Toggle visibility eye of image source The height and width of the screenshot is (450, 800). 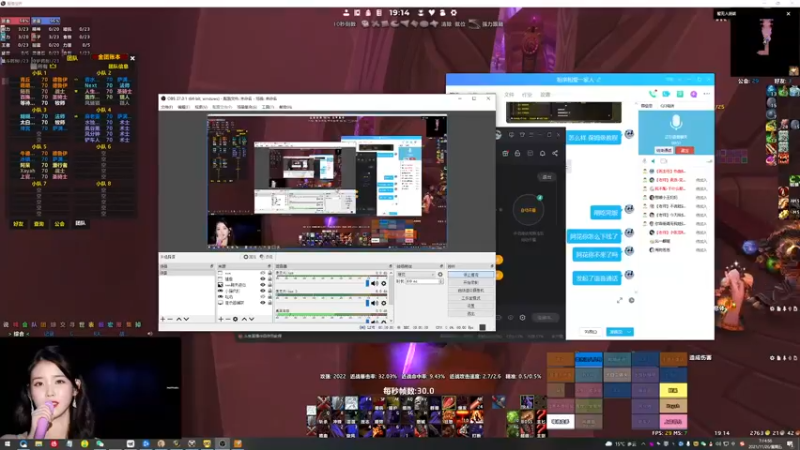[263, 285]
